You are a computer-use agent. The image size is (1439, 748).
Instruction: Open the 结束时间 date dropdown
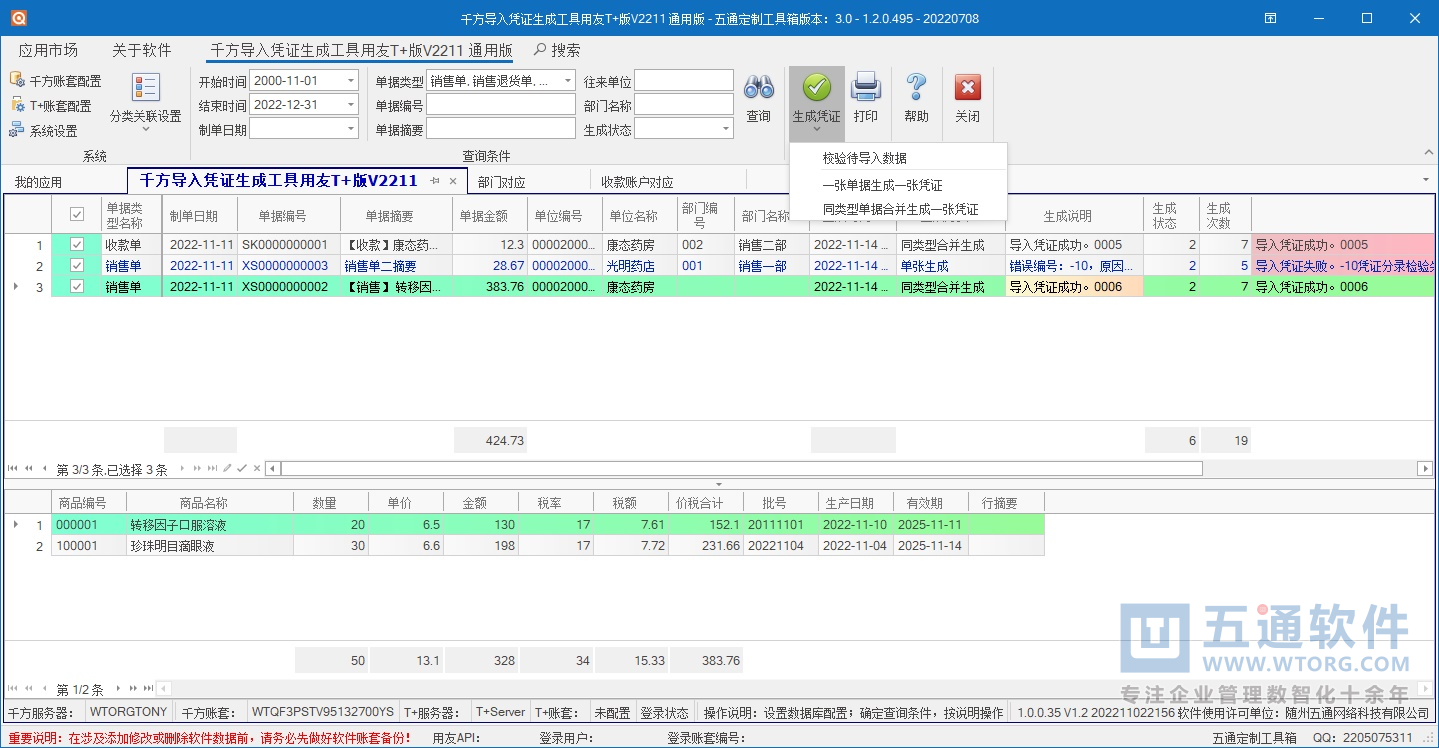coord(351,105)
